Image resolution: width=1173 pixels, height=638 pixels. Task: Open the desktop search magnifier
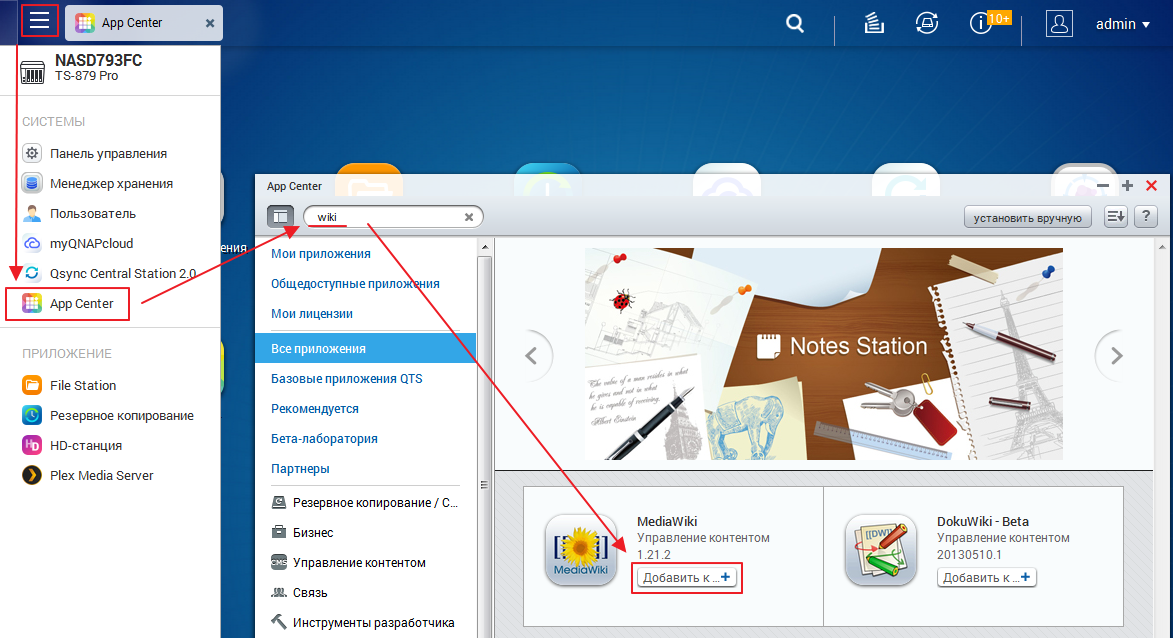point(795,24)
